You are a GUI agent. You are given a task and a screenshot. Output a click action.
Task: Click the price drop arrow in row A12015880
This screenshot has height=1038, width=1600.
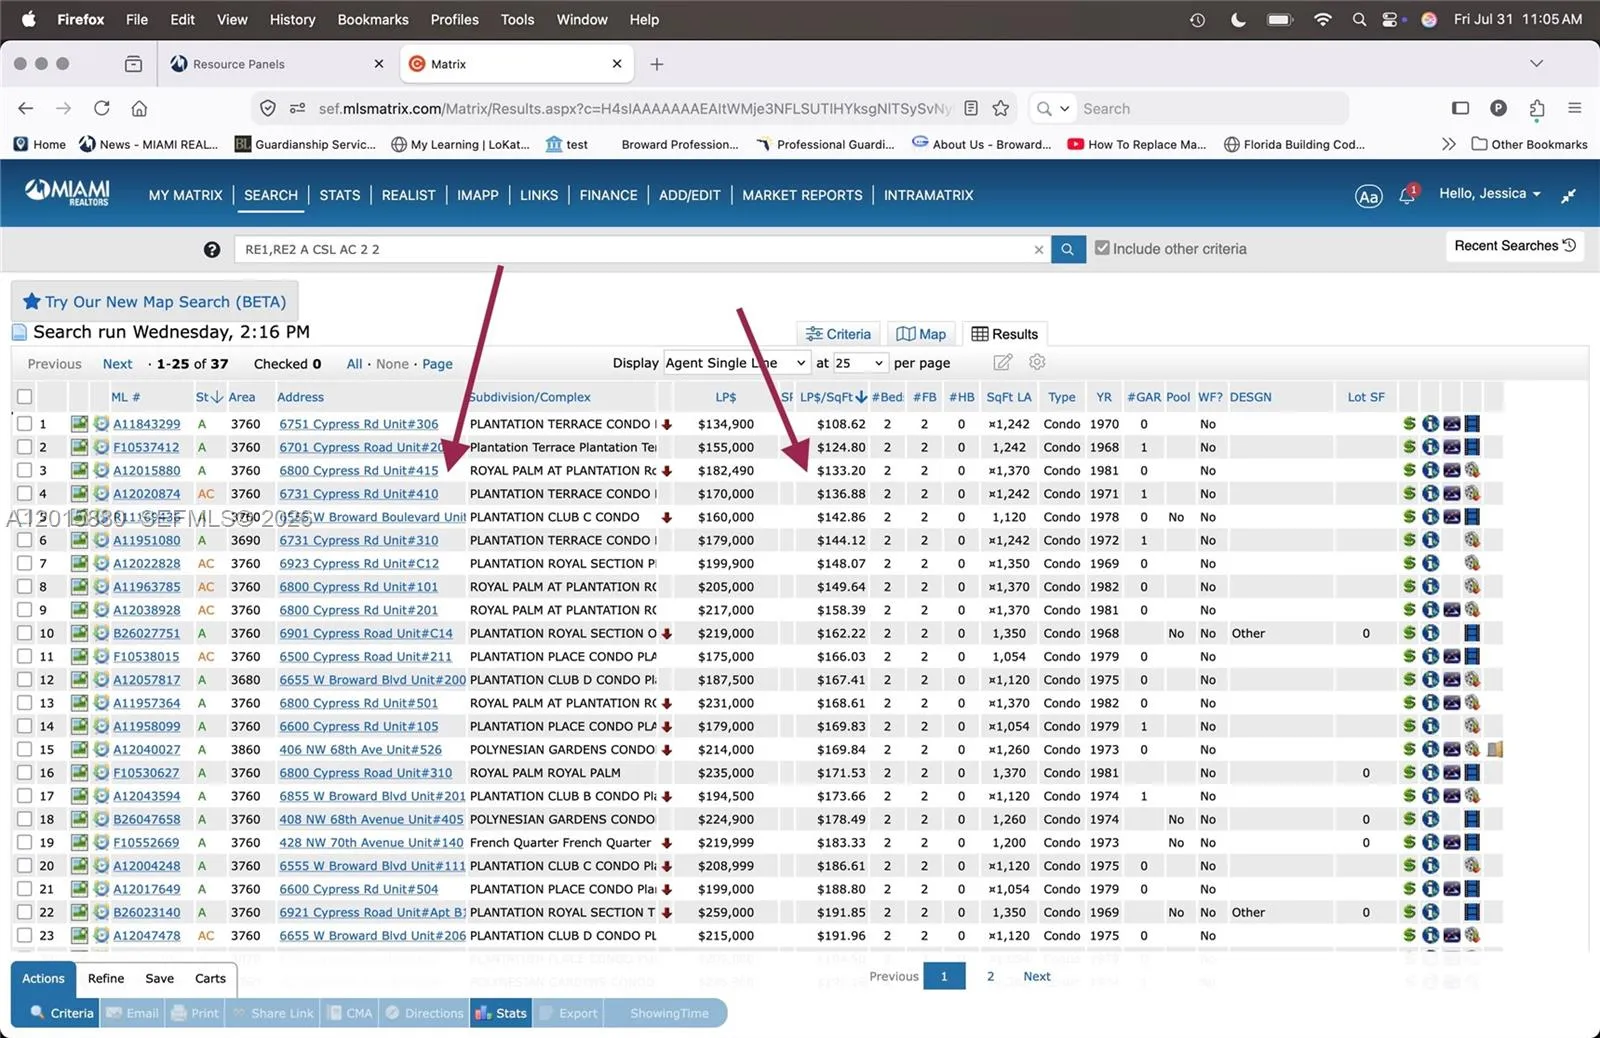(x=667, y=471)
